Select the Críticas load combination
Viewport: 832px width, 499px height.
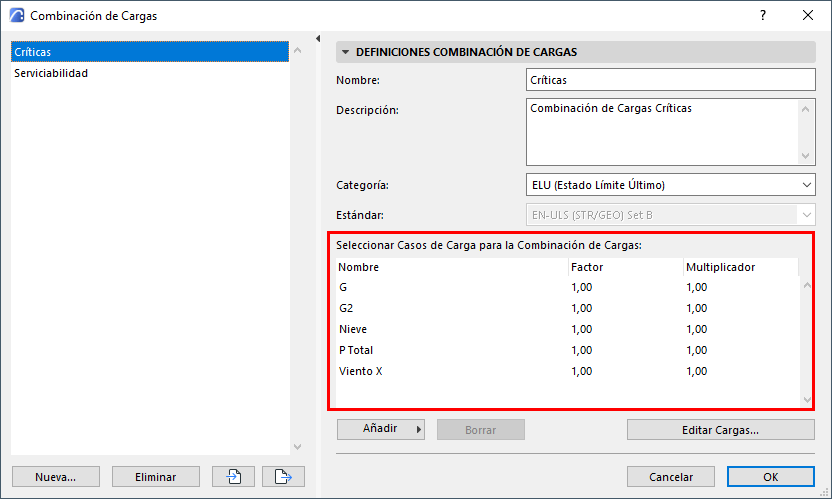click(x=150, y=52)
